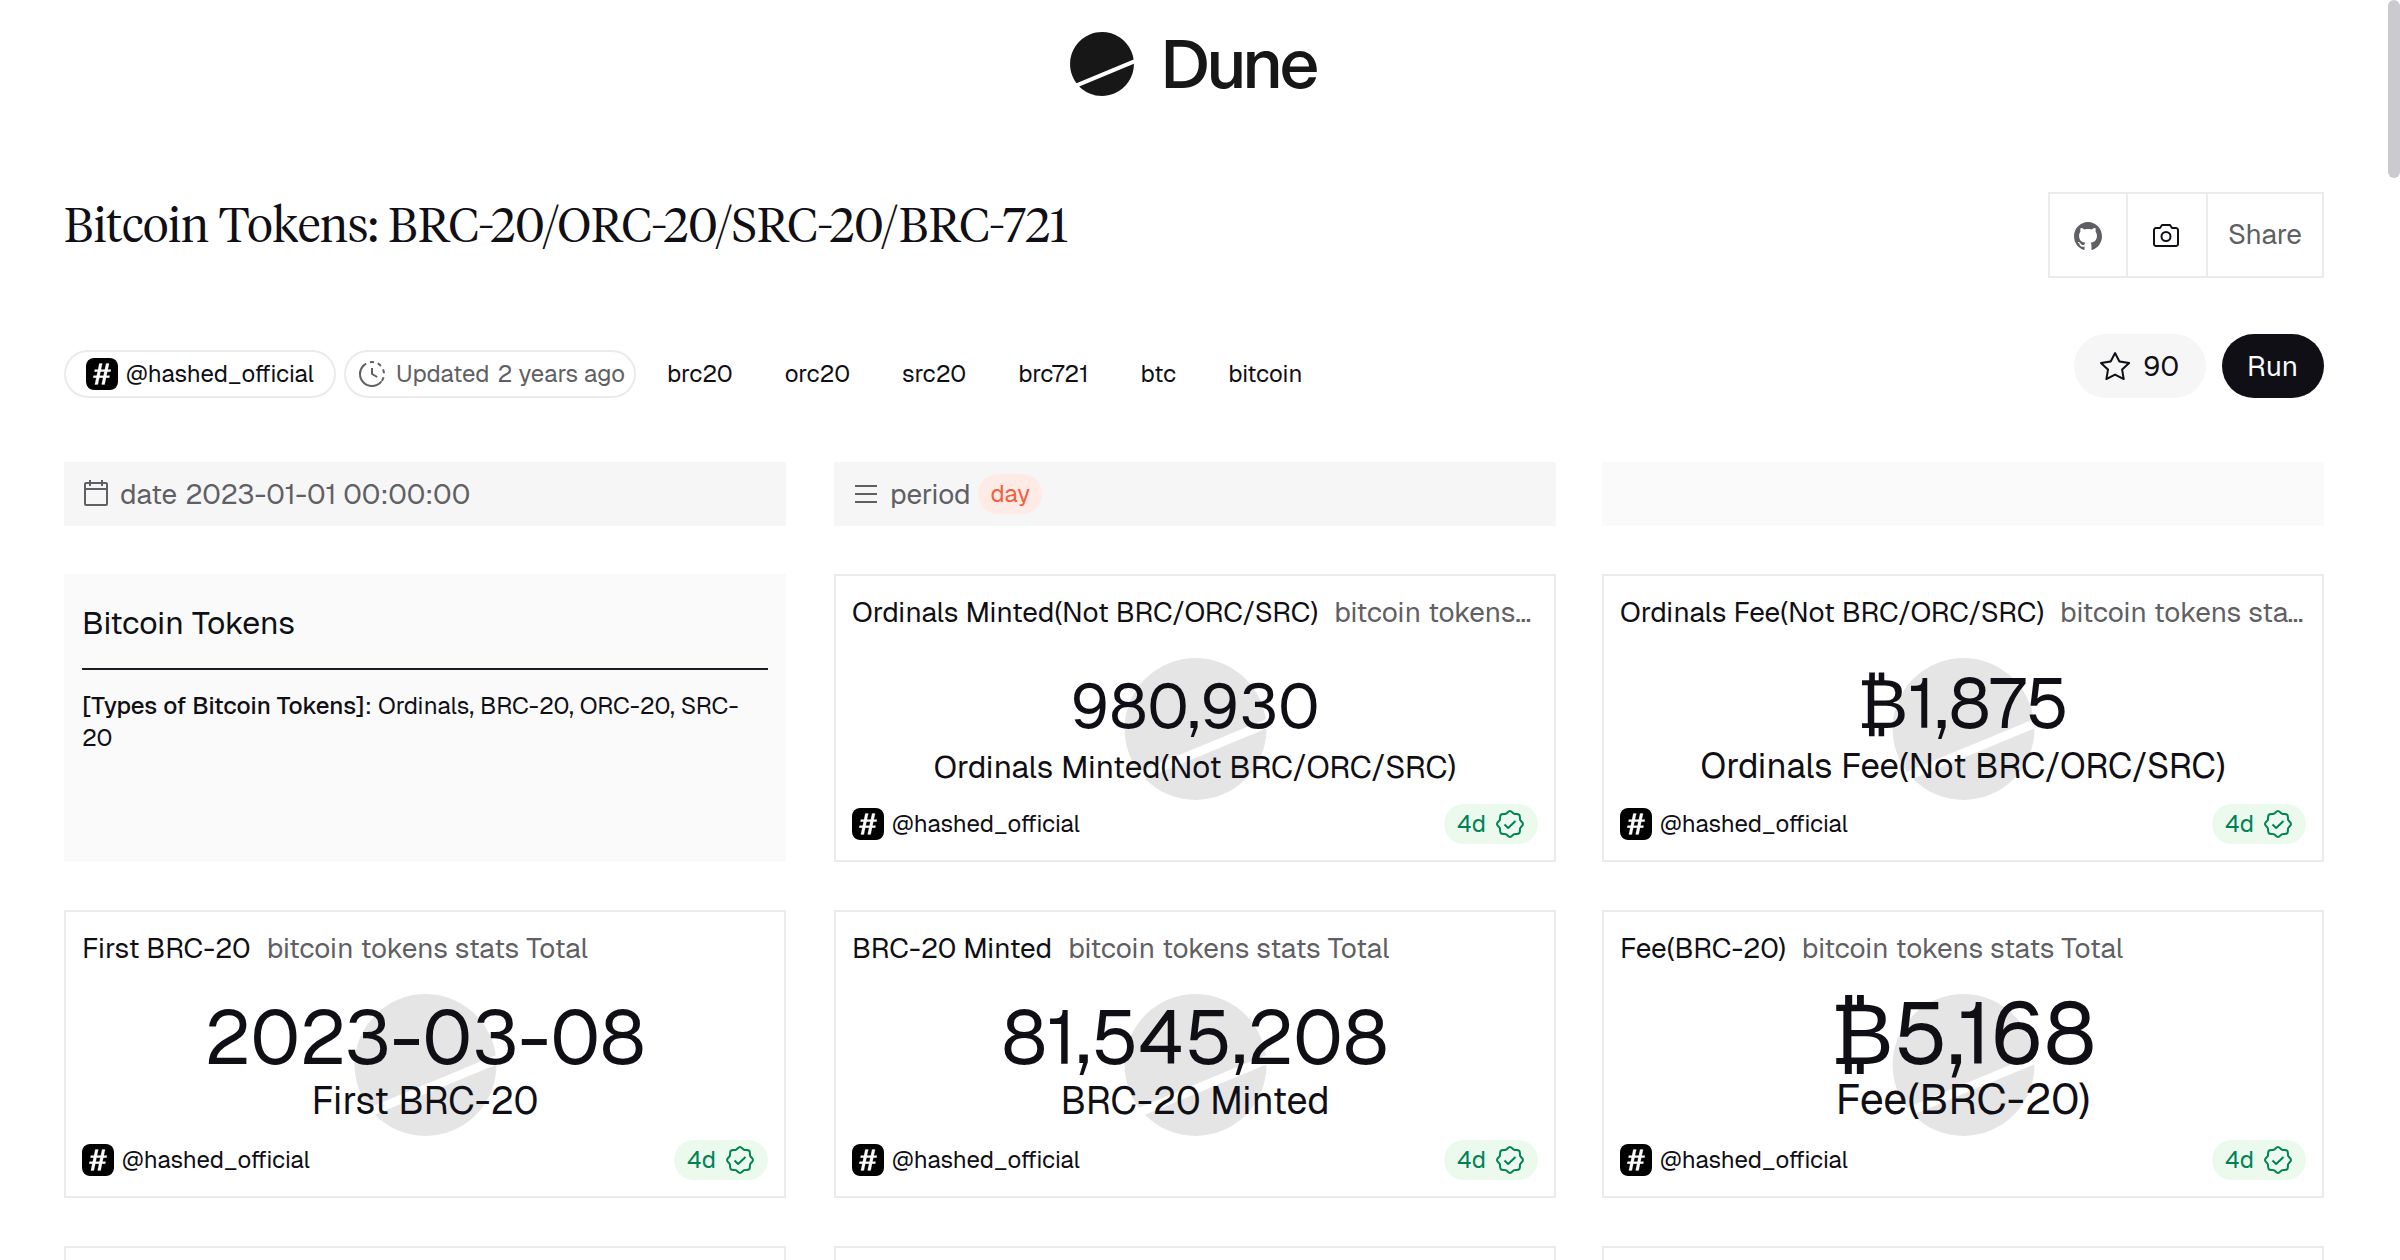The image size is (2400, 1260).
Task: Click @hashed_official link under Ordinals Minted
Action: click(x=986, y=824)
